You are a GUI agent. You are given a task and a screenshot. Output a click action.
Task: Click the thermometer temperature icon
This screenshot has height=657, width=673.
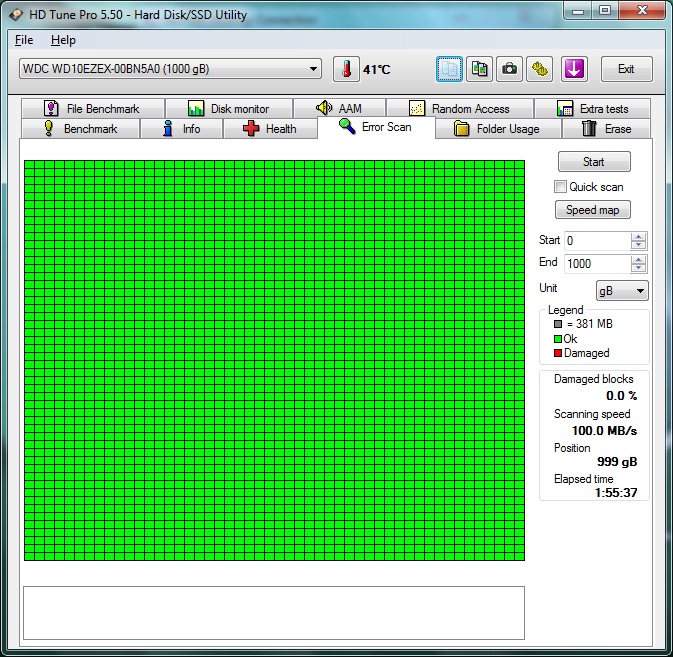[346, 69]
